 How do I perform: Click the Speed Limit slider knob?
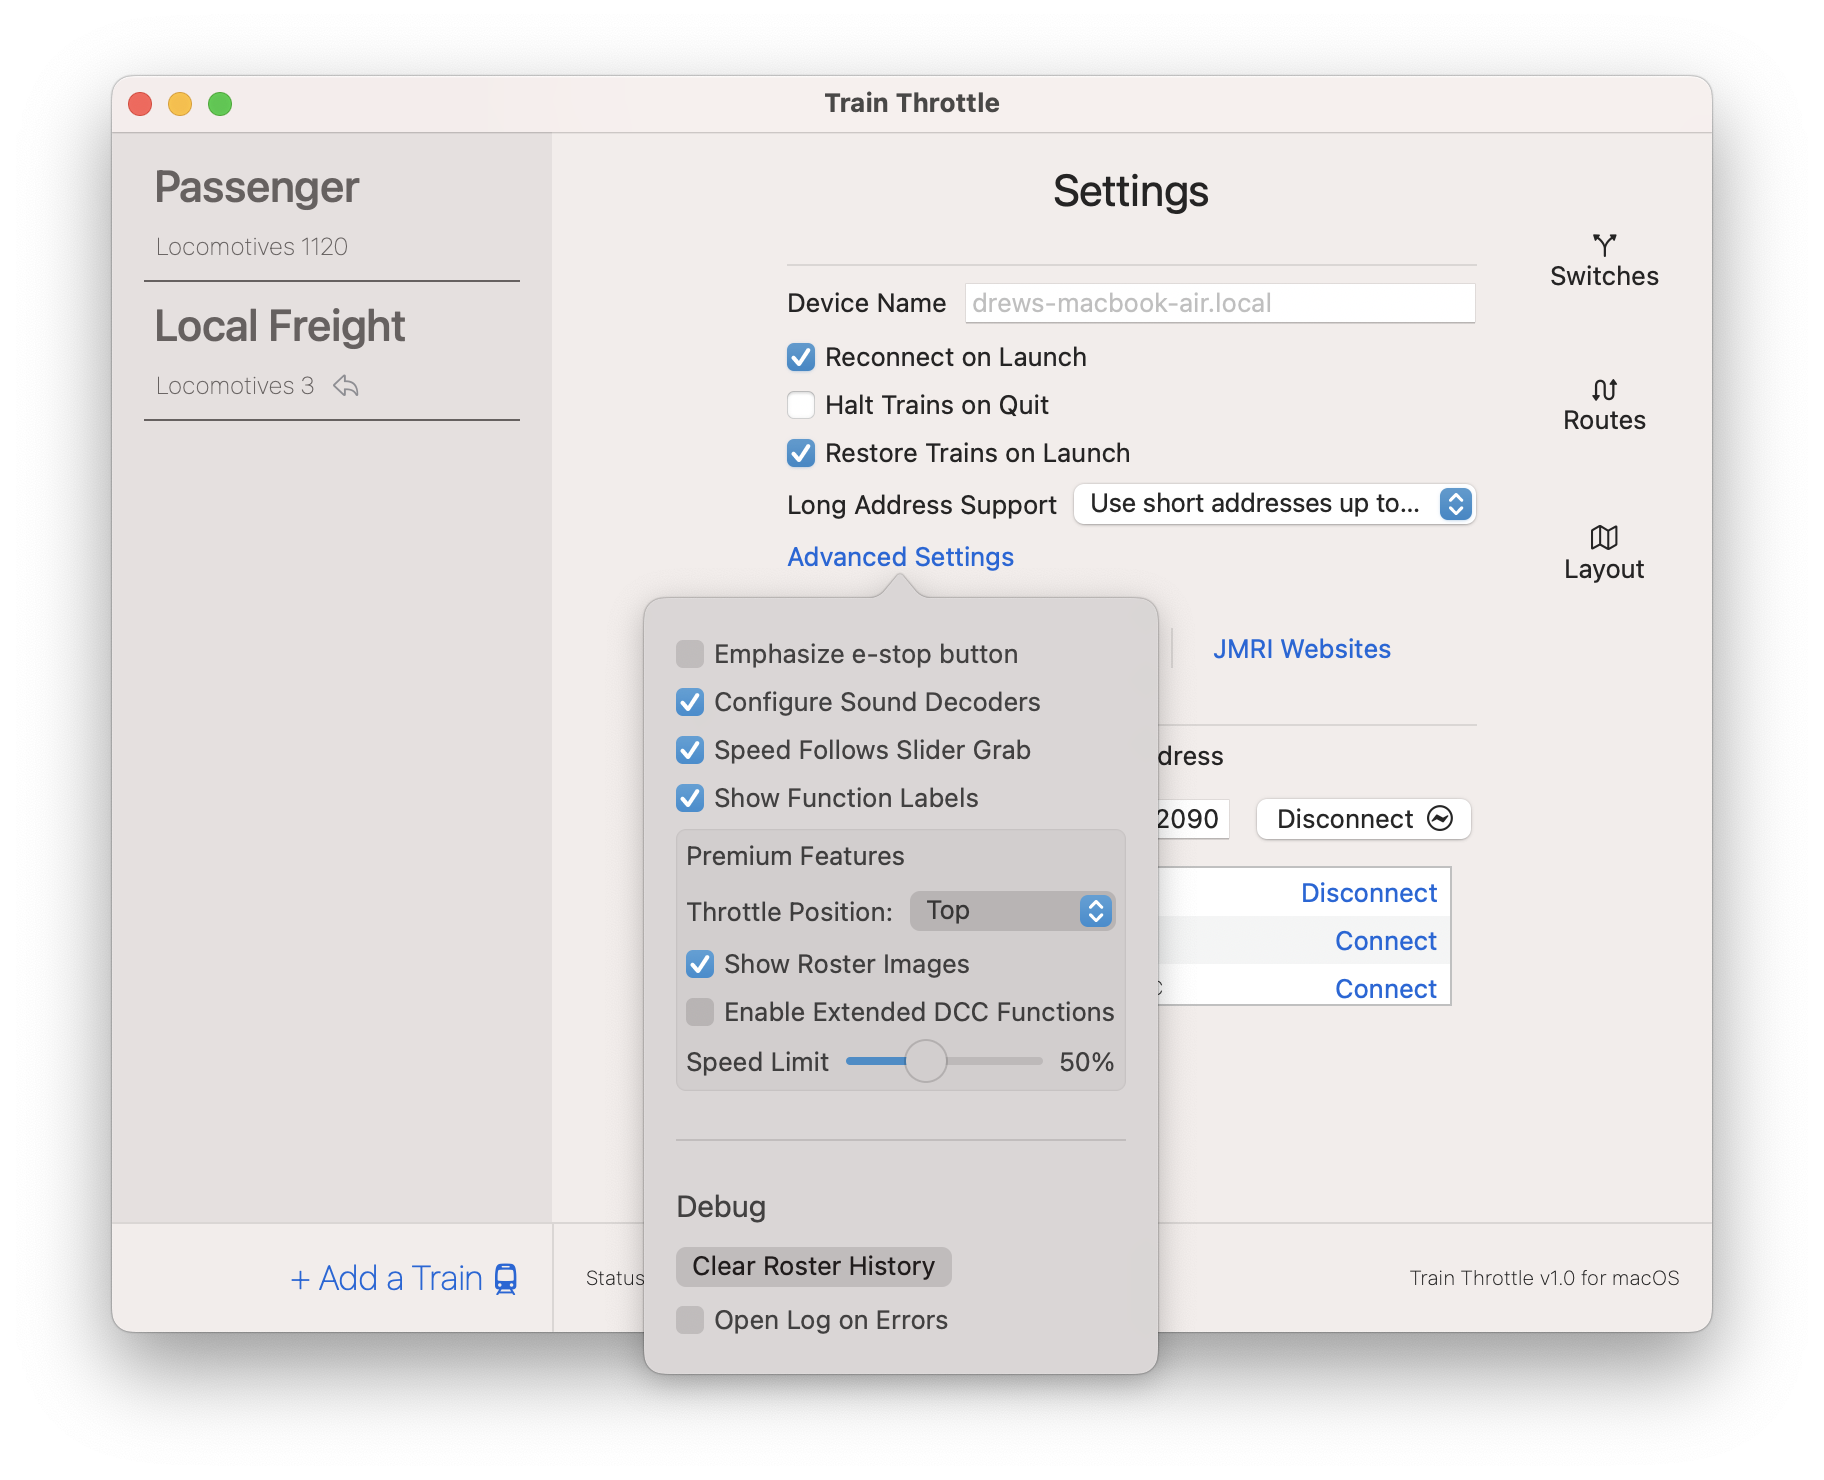pos(926,1061)
